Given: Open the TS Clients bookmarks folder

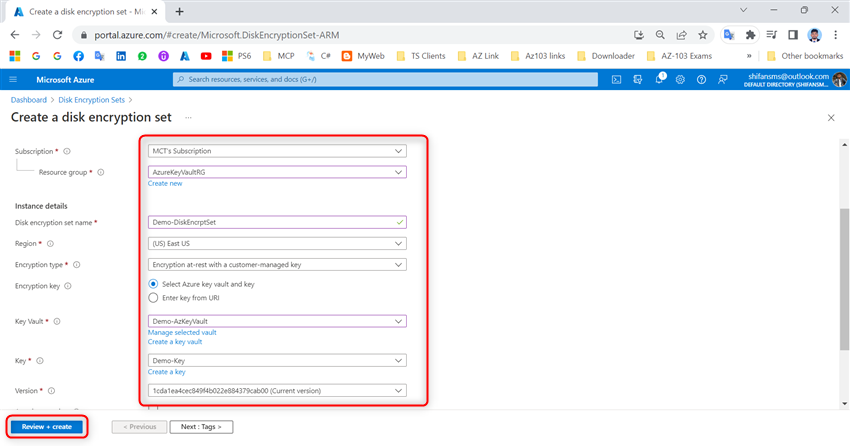Looking at the screenshot, I should (421, 56).
